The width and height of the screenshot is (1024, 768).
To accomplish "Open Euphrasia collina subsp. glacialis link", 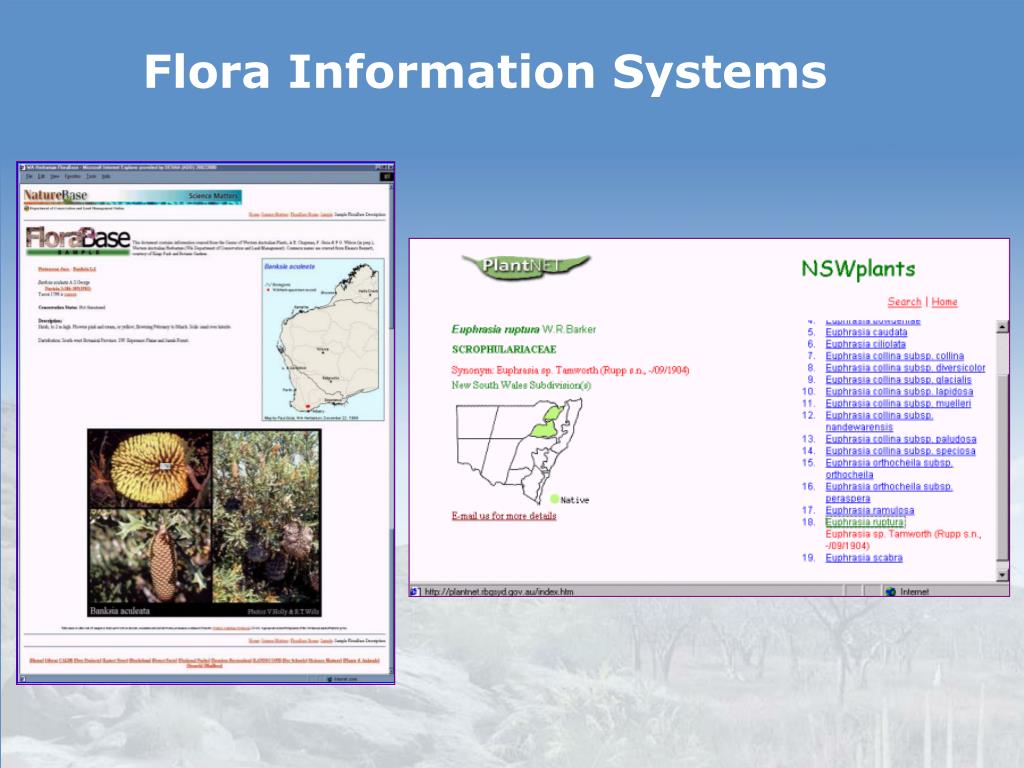I will [x=899, y=379].
